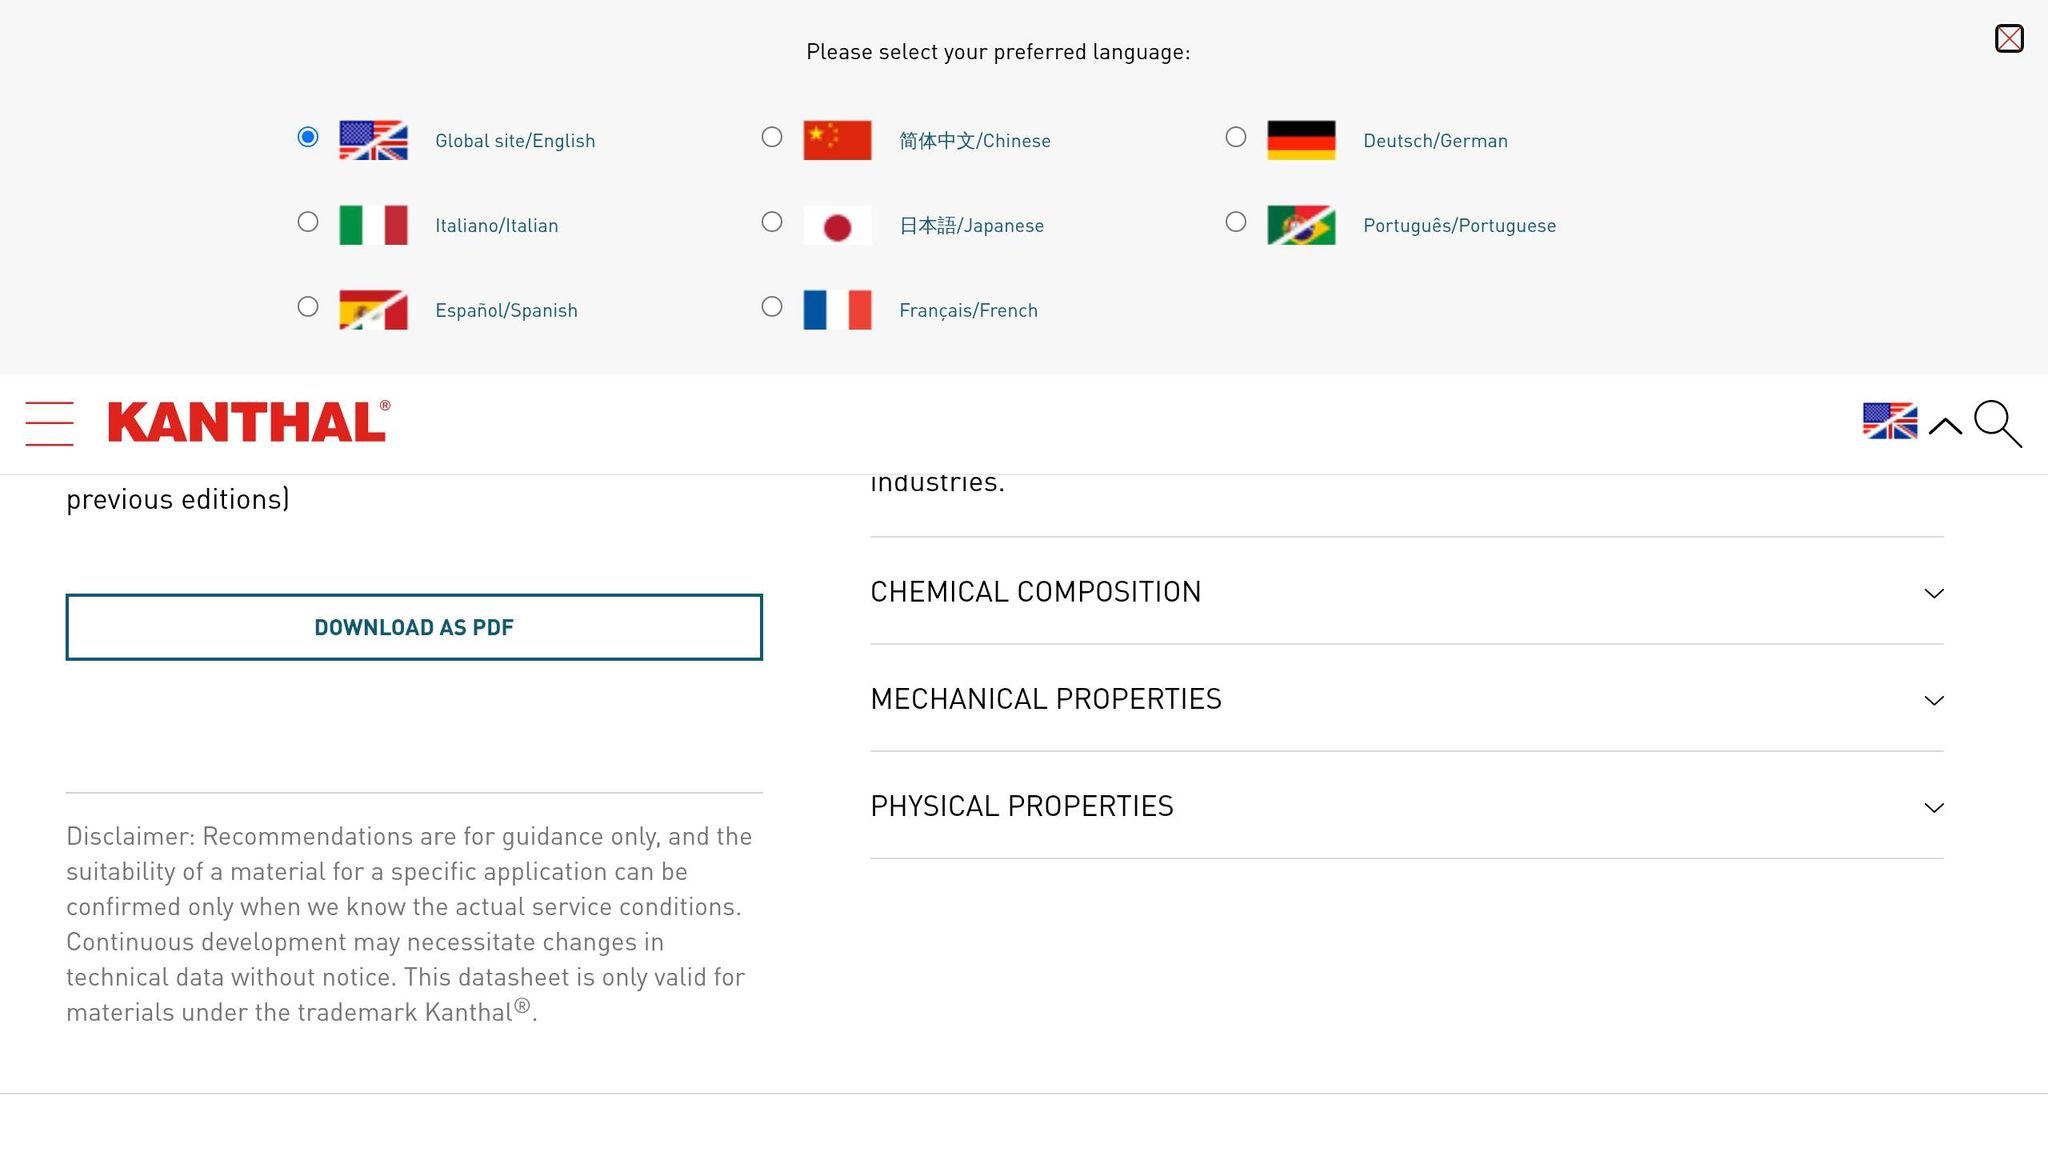Select the Español/Spanish radio button
The height and width of the screenshot is (1152, 2048).
coord(308,307)
